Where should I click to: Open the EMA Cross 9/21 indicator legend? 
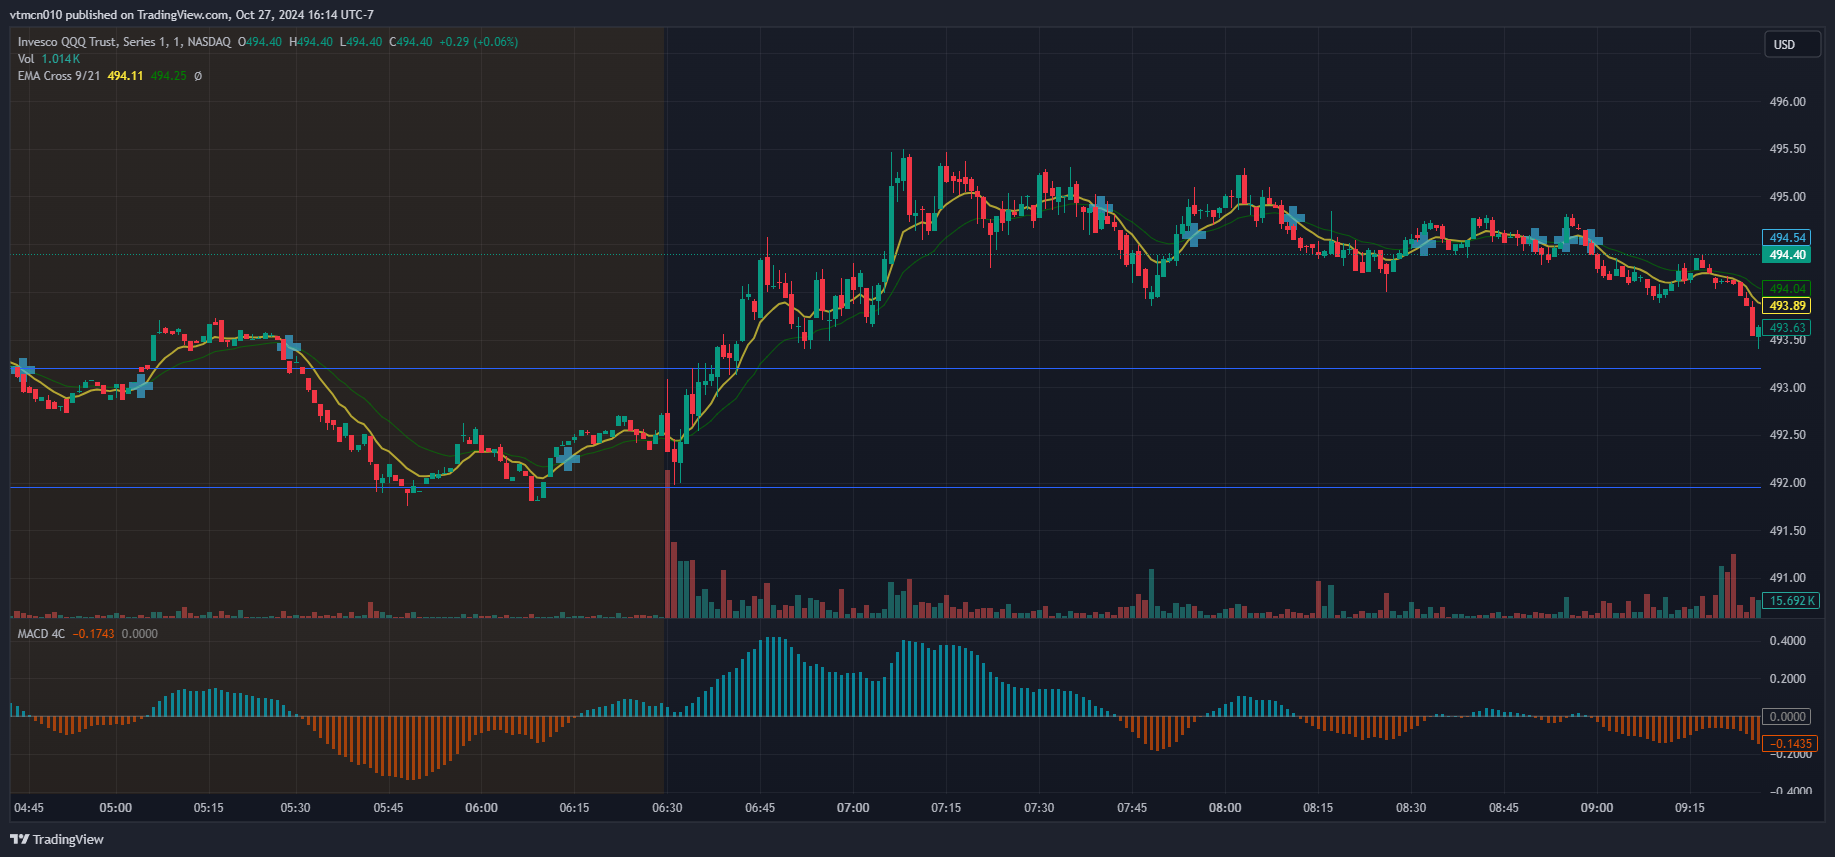pyautogui.click(x=58, y=76)
